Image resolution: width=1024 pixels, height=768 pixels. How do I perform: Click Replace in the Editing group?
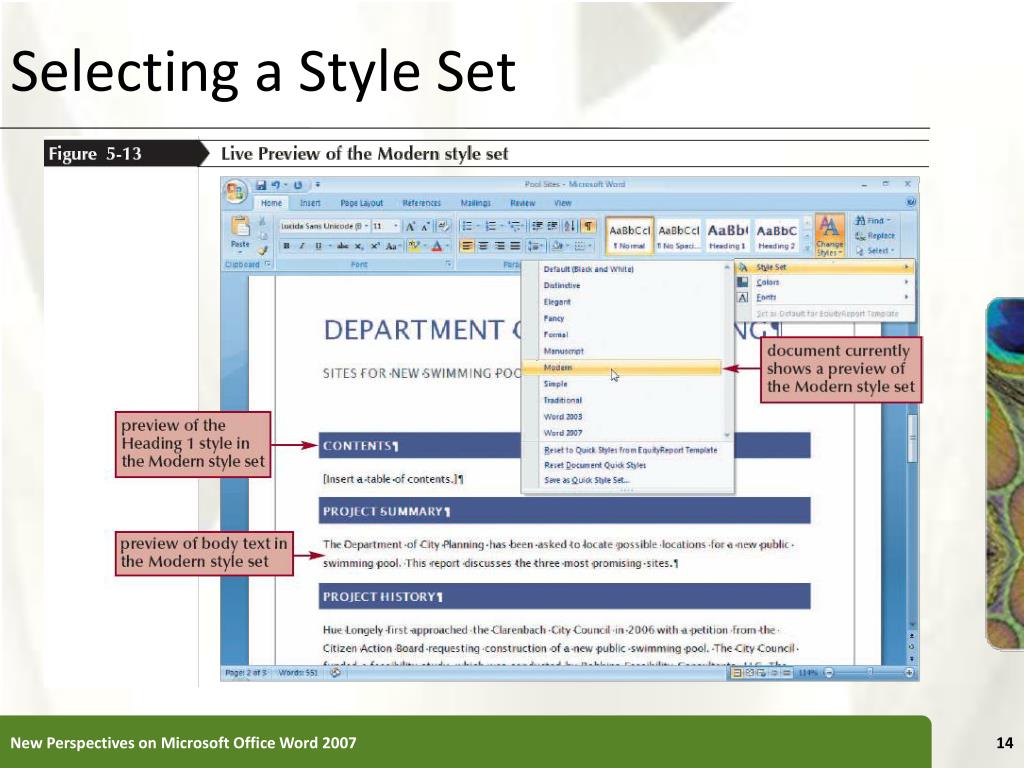tap(875, 236)
